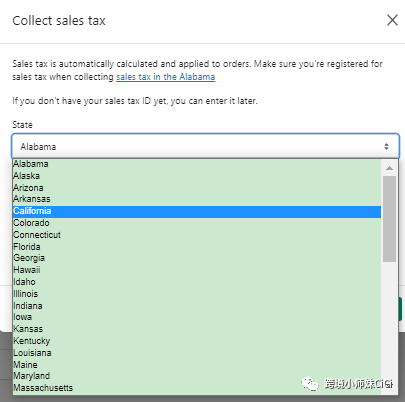This screenshot has width=405, height=402.
Task: Pick Kentucky from the state options
Action: tap(197, 341)
